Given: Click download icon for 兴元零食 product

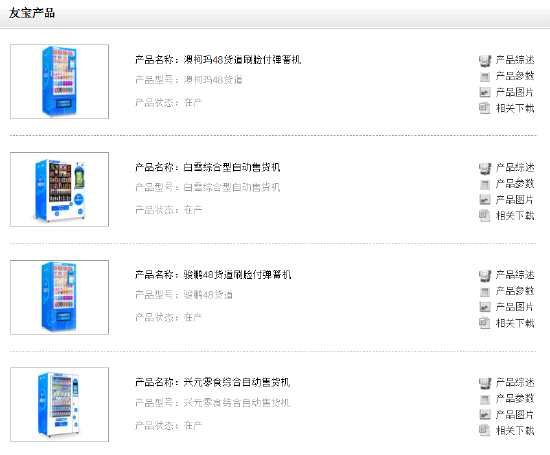Looking at the screenshot, I should pos(485,430).
